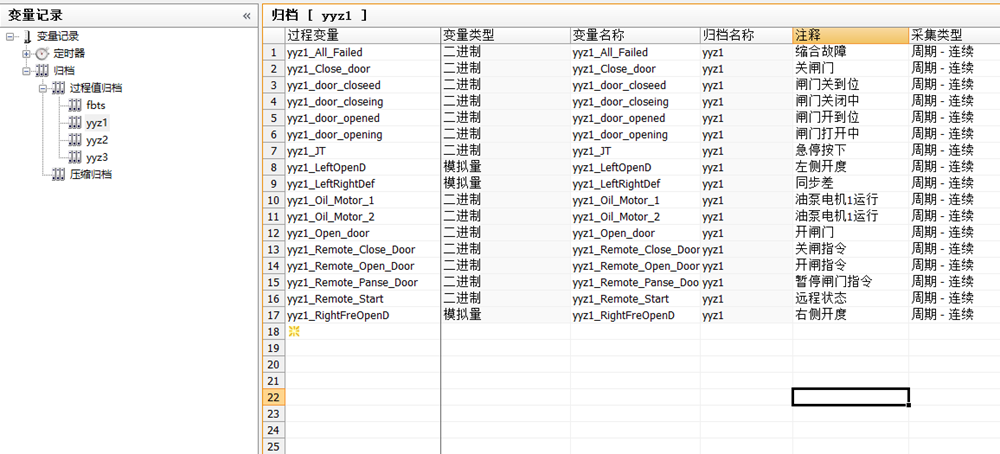Collapse the 归档 tree node
The width and height of the screenshot is (1000, 454).
point(26,71)
